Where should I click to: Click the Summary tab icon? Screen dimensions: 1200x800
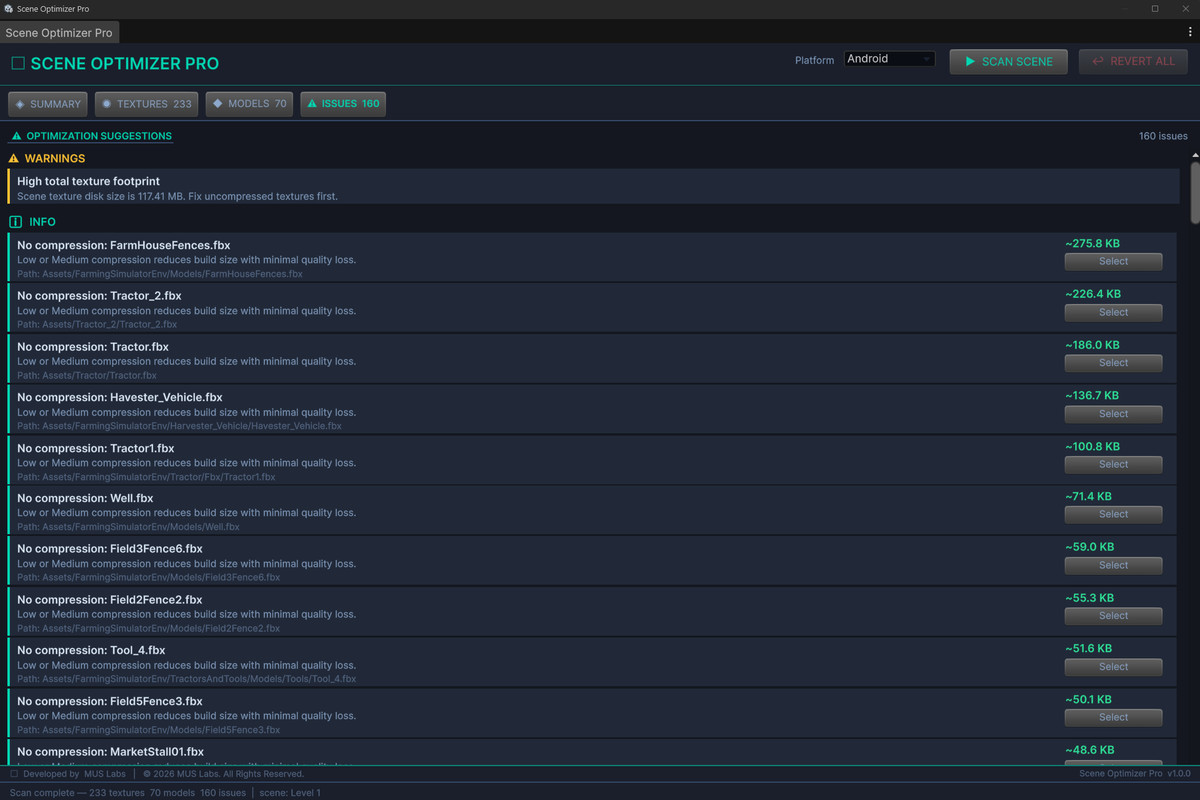20,104
